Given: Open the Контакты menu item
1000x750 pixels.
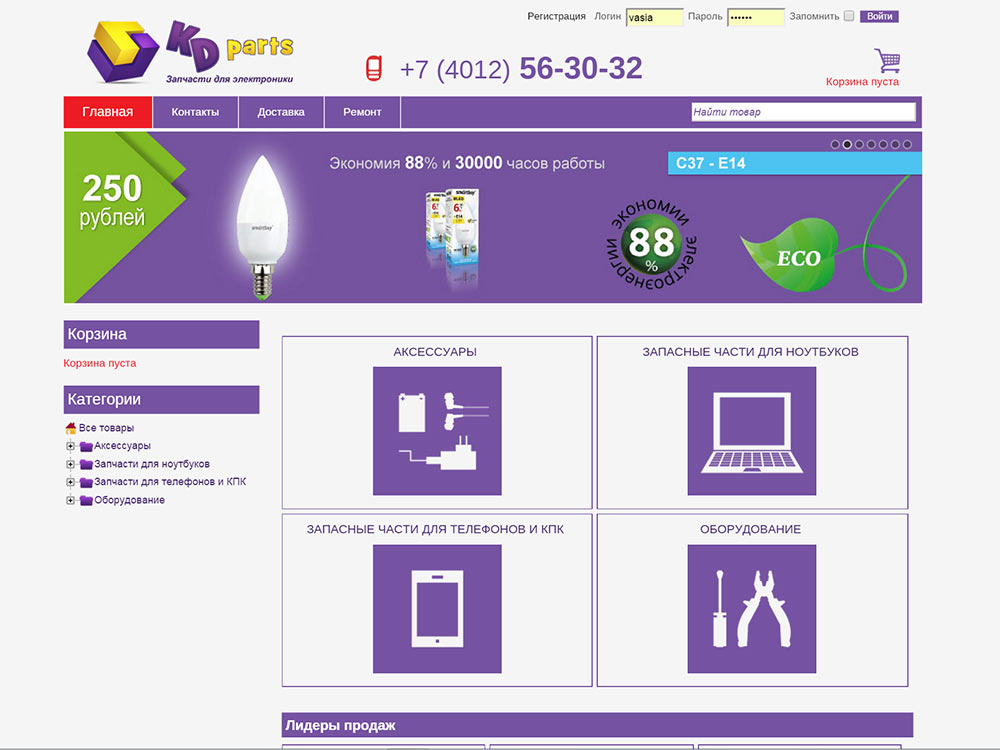Looking at the screenshot, I should 195,112.
